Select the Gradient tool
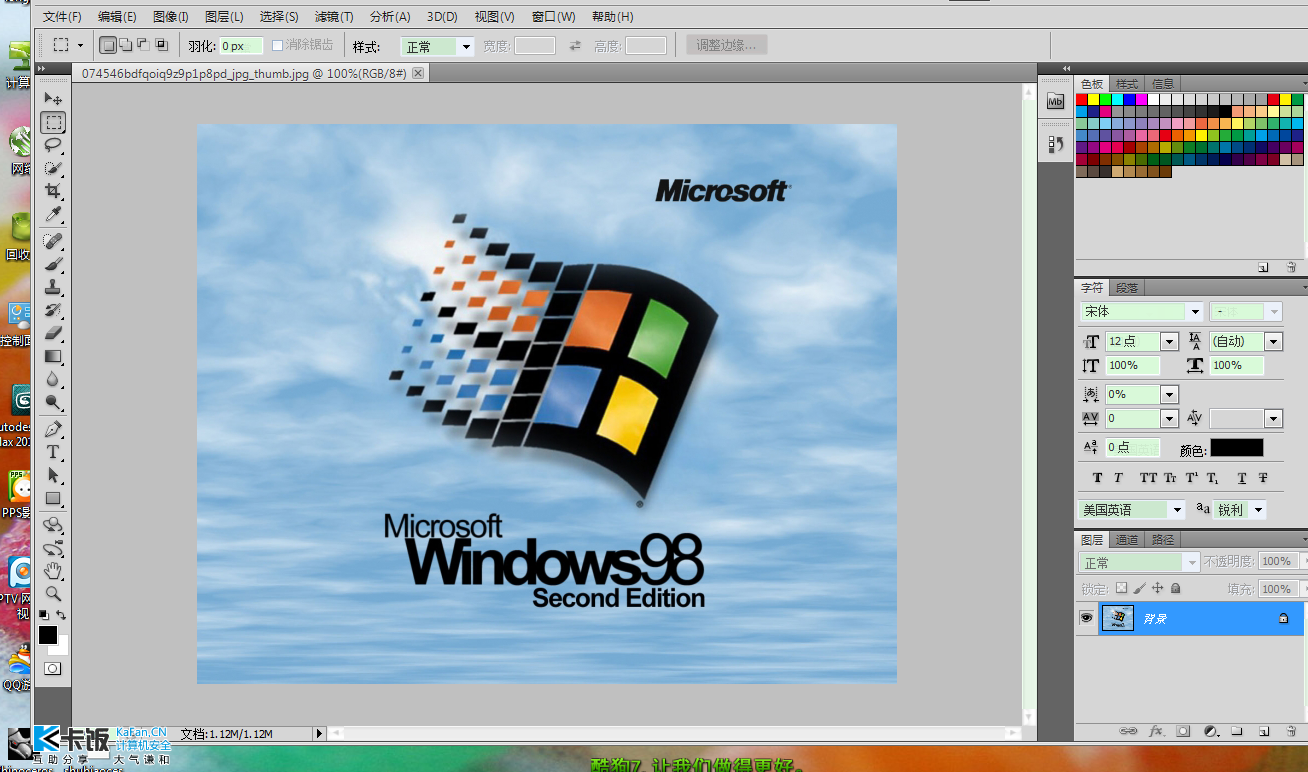 click(53, 356)
